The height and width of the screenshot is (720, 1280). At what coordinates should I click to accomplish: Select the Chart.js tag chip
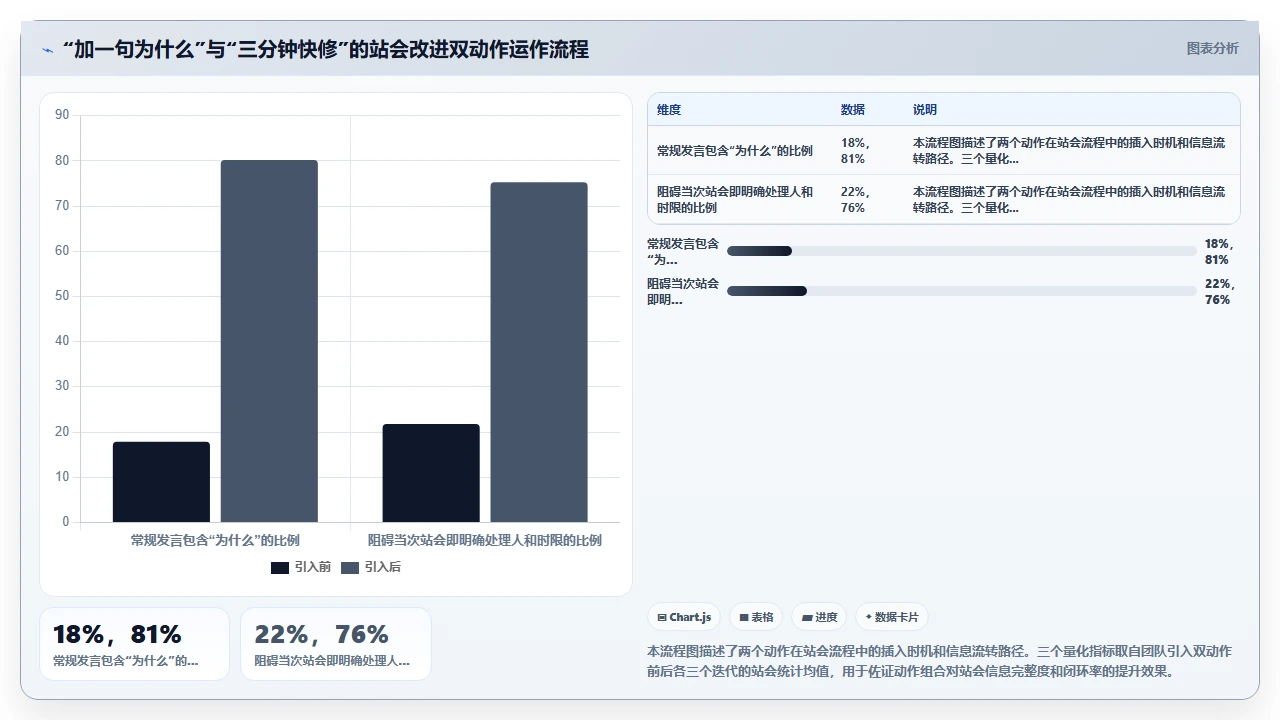684,617
